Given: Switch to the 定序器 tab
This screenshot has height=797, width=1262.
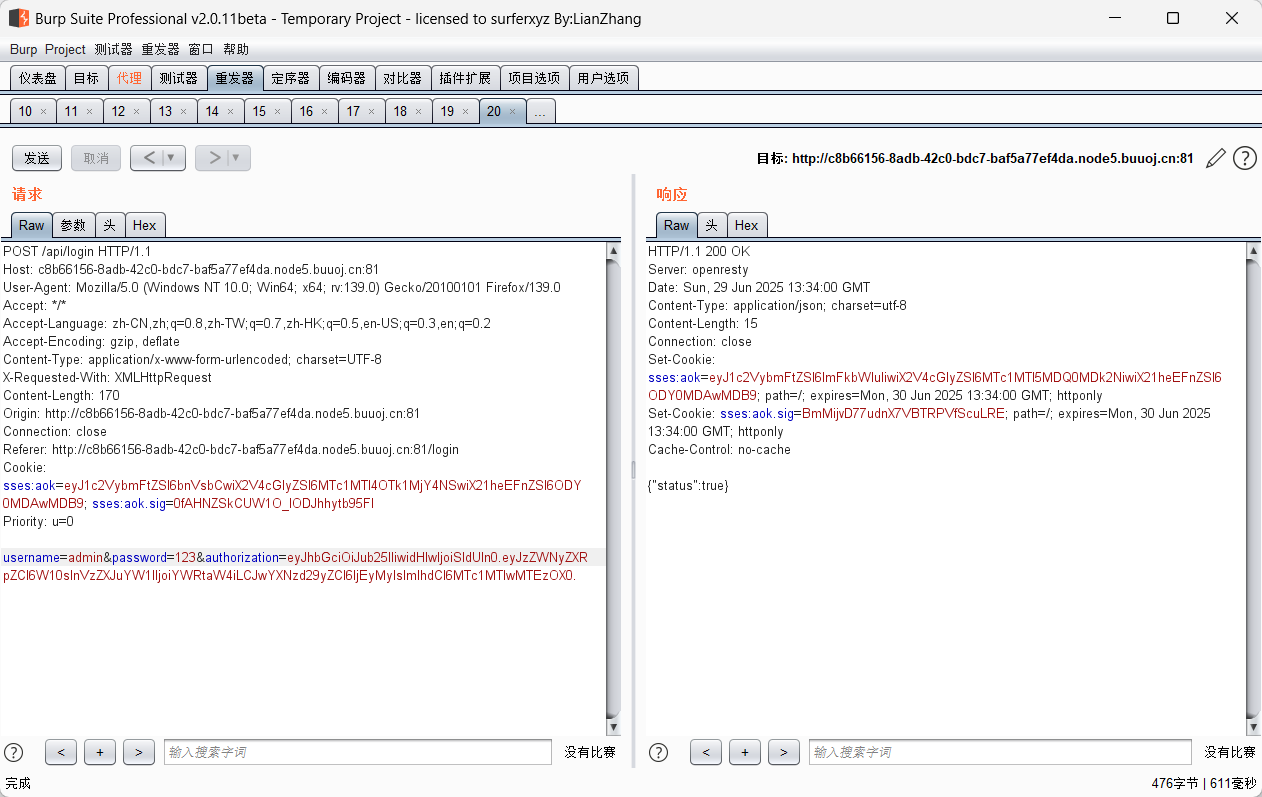Looking at the screenshot, I should point(291,78).
